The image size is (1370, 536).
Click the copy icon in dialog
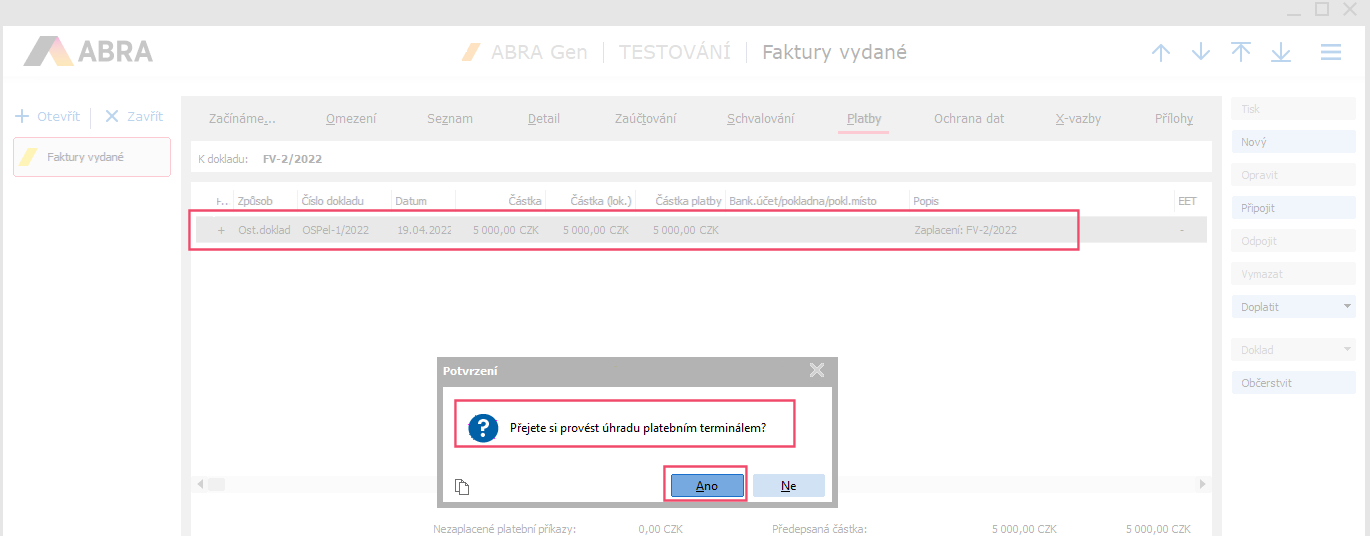(462, 487)
